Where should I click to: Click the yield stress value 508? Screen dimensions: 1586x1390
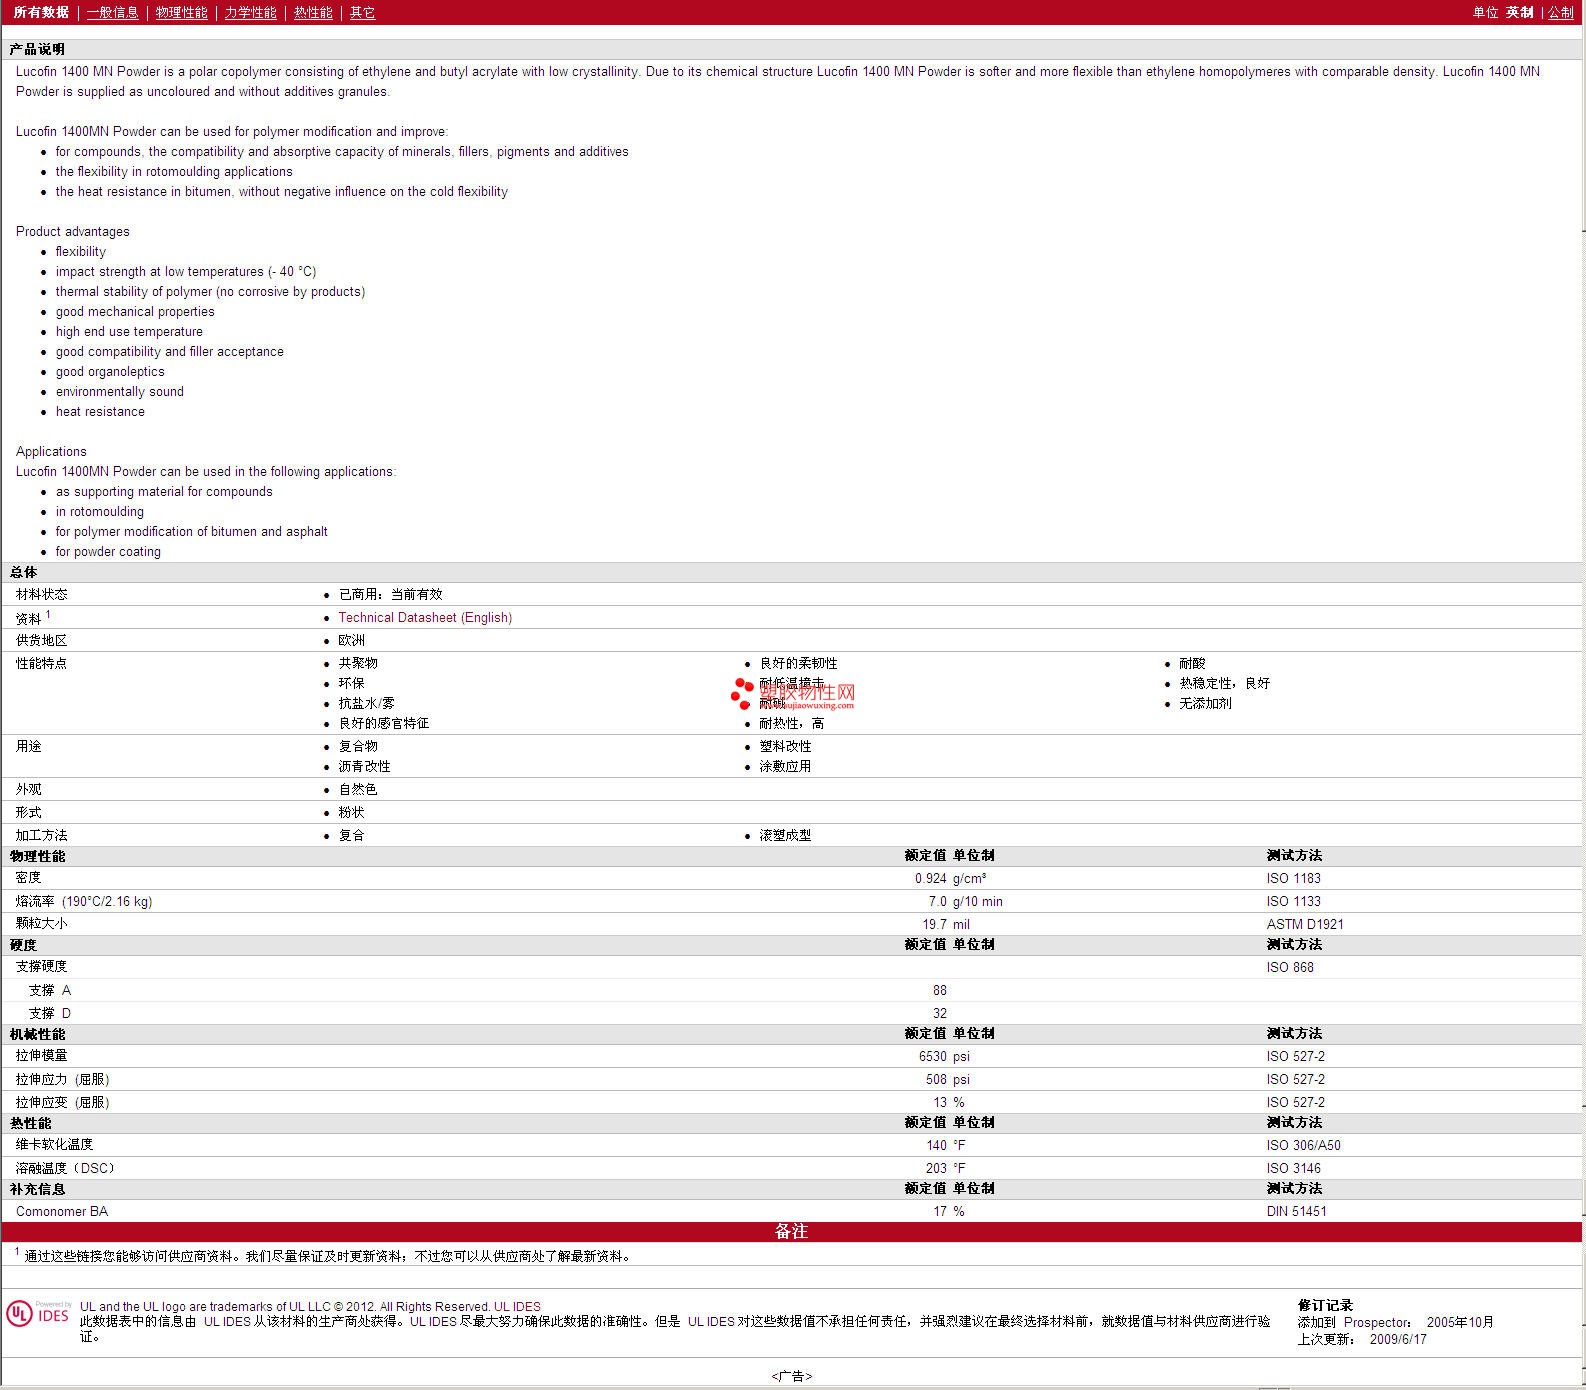click(936, 1079)
